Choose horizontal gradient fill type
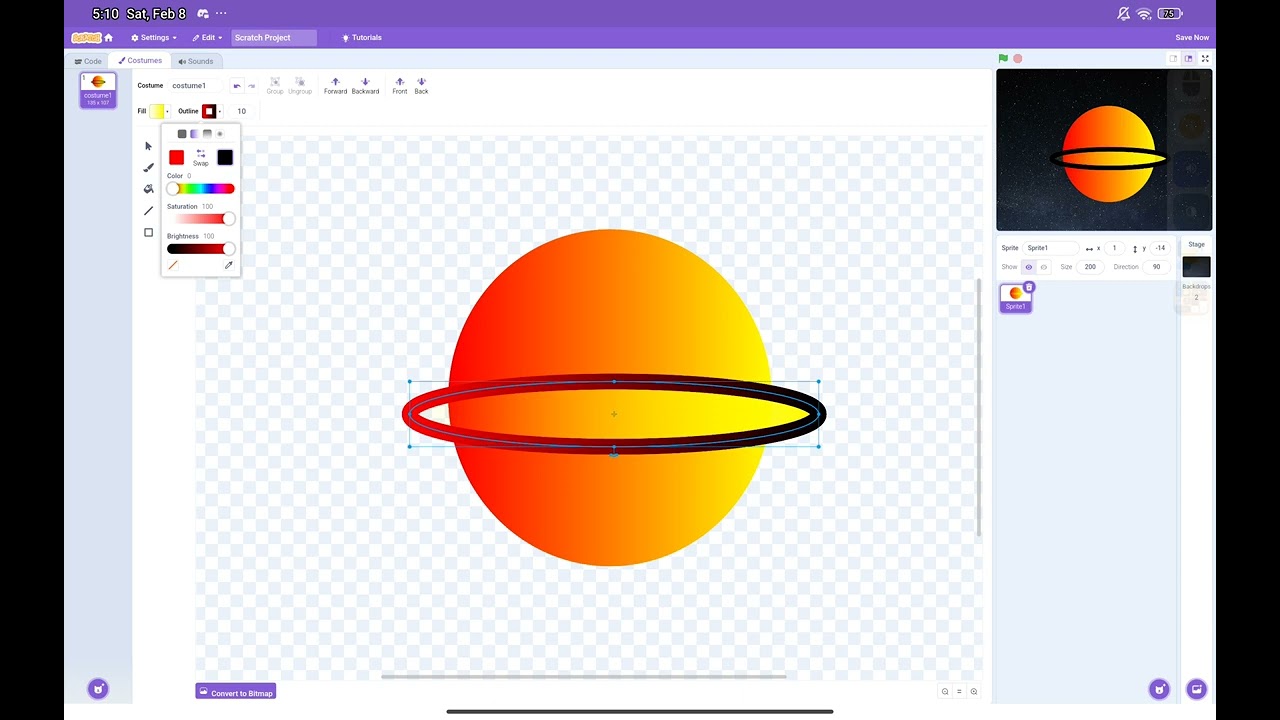Screen dimensions: 1280x720 pos(194,134)
